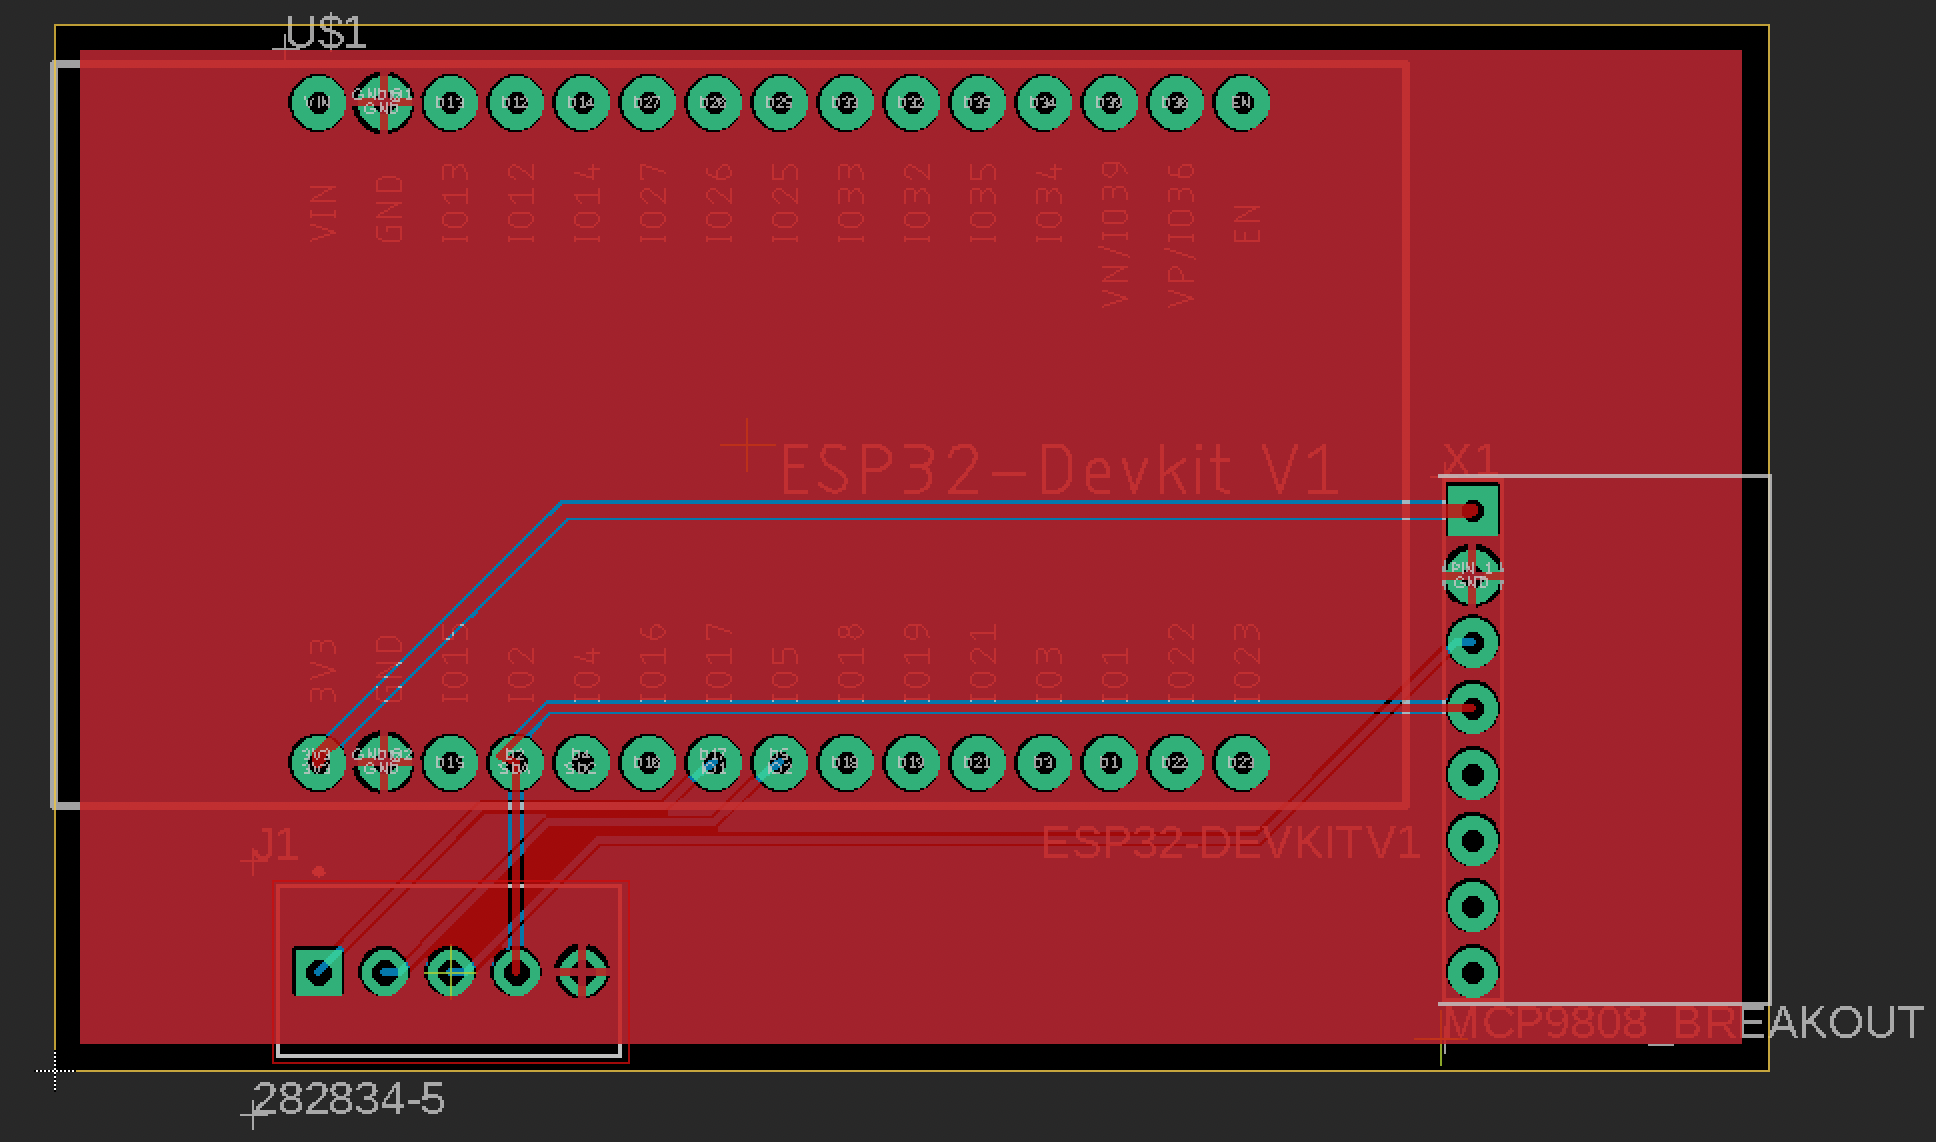Select the VIN pad on the ESP32 top row
Image resolution: width=1936 pixels, height=1142 pixels.
318,102
